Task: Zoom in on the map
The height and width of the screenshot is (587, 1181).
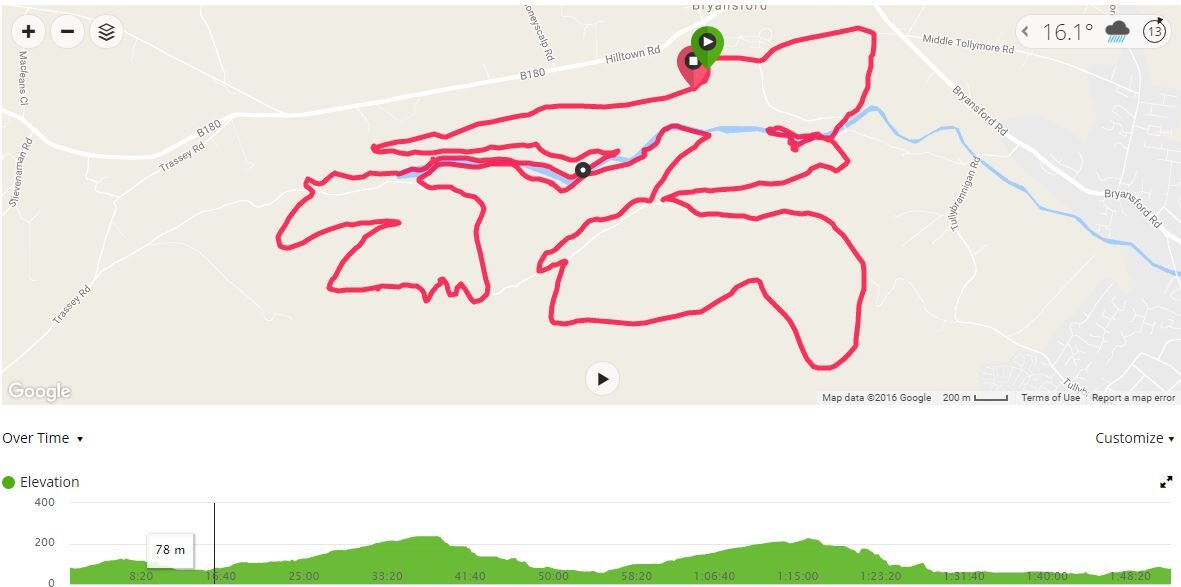Action: coord(29,32)
